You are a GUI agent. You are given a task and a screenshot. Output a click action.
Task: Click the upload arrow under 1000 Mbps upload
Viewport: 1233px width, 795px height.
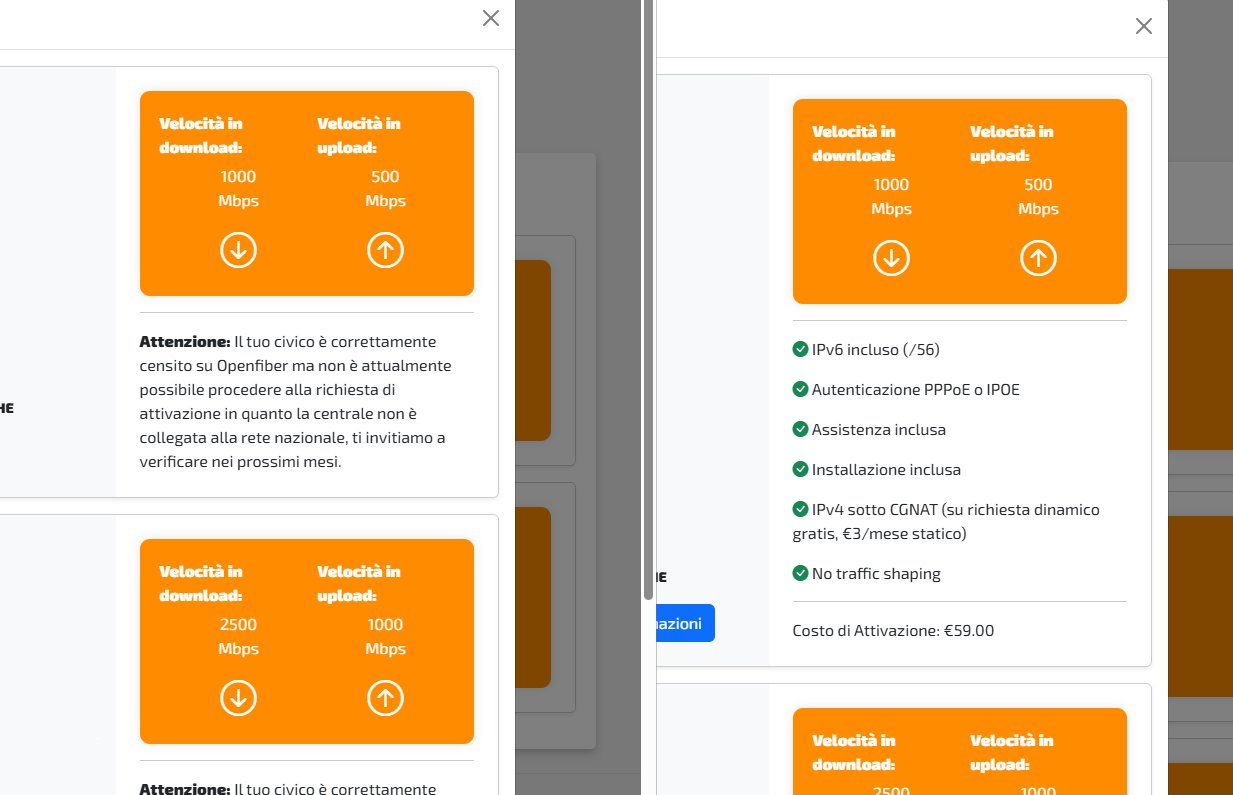(385, 698)
